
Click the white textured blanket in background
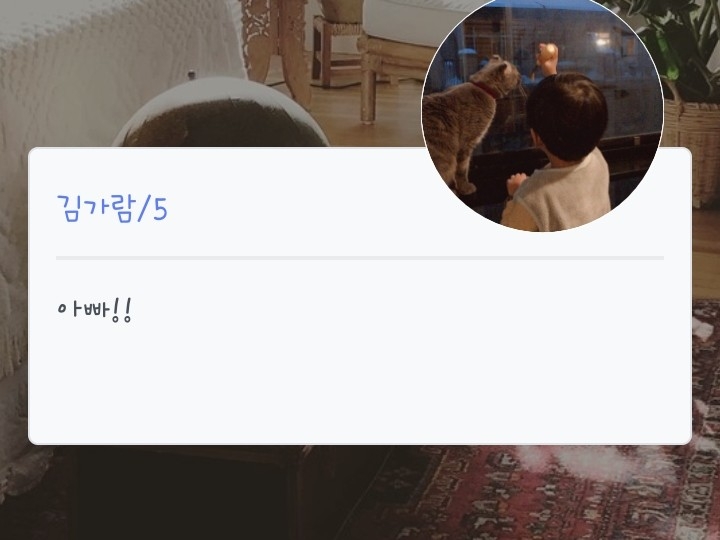92,69
